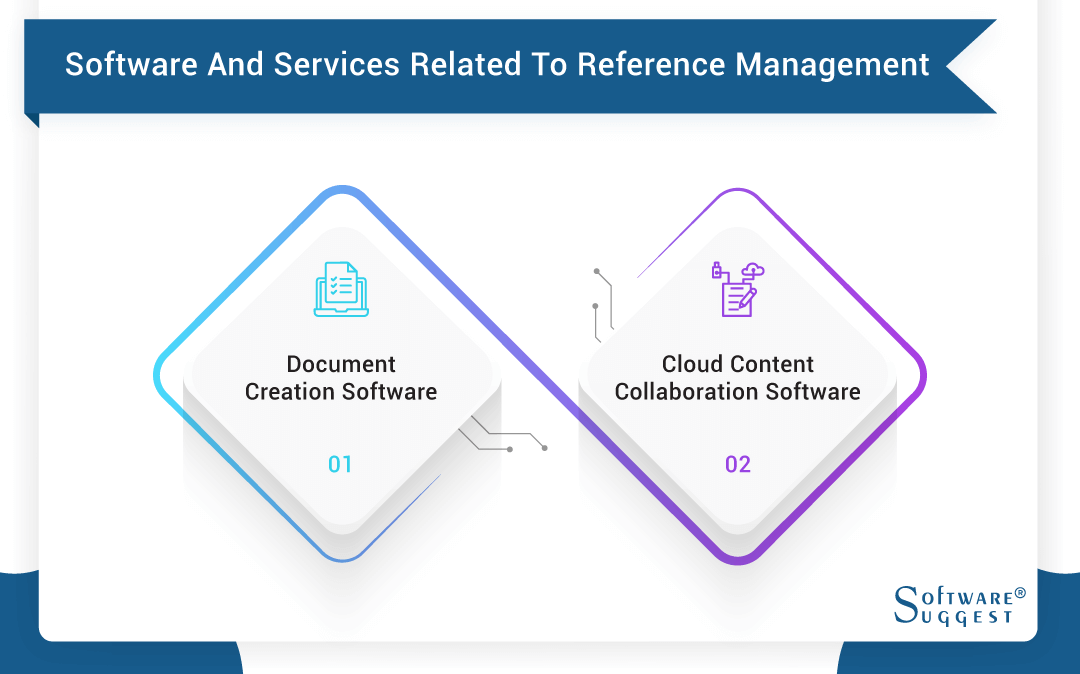The width and height of the screenshot is (1080, 674).
Task: Select the cloud-connected document icon
Action: tap(737, 290)
